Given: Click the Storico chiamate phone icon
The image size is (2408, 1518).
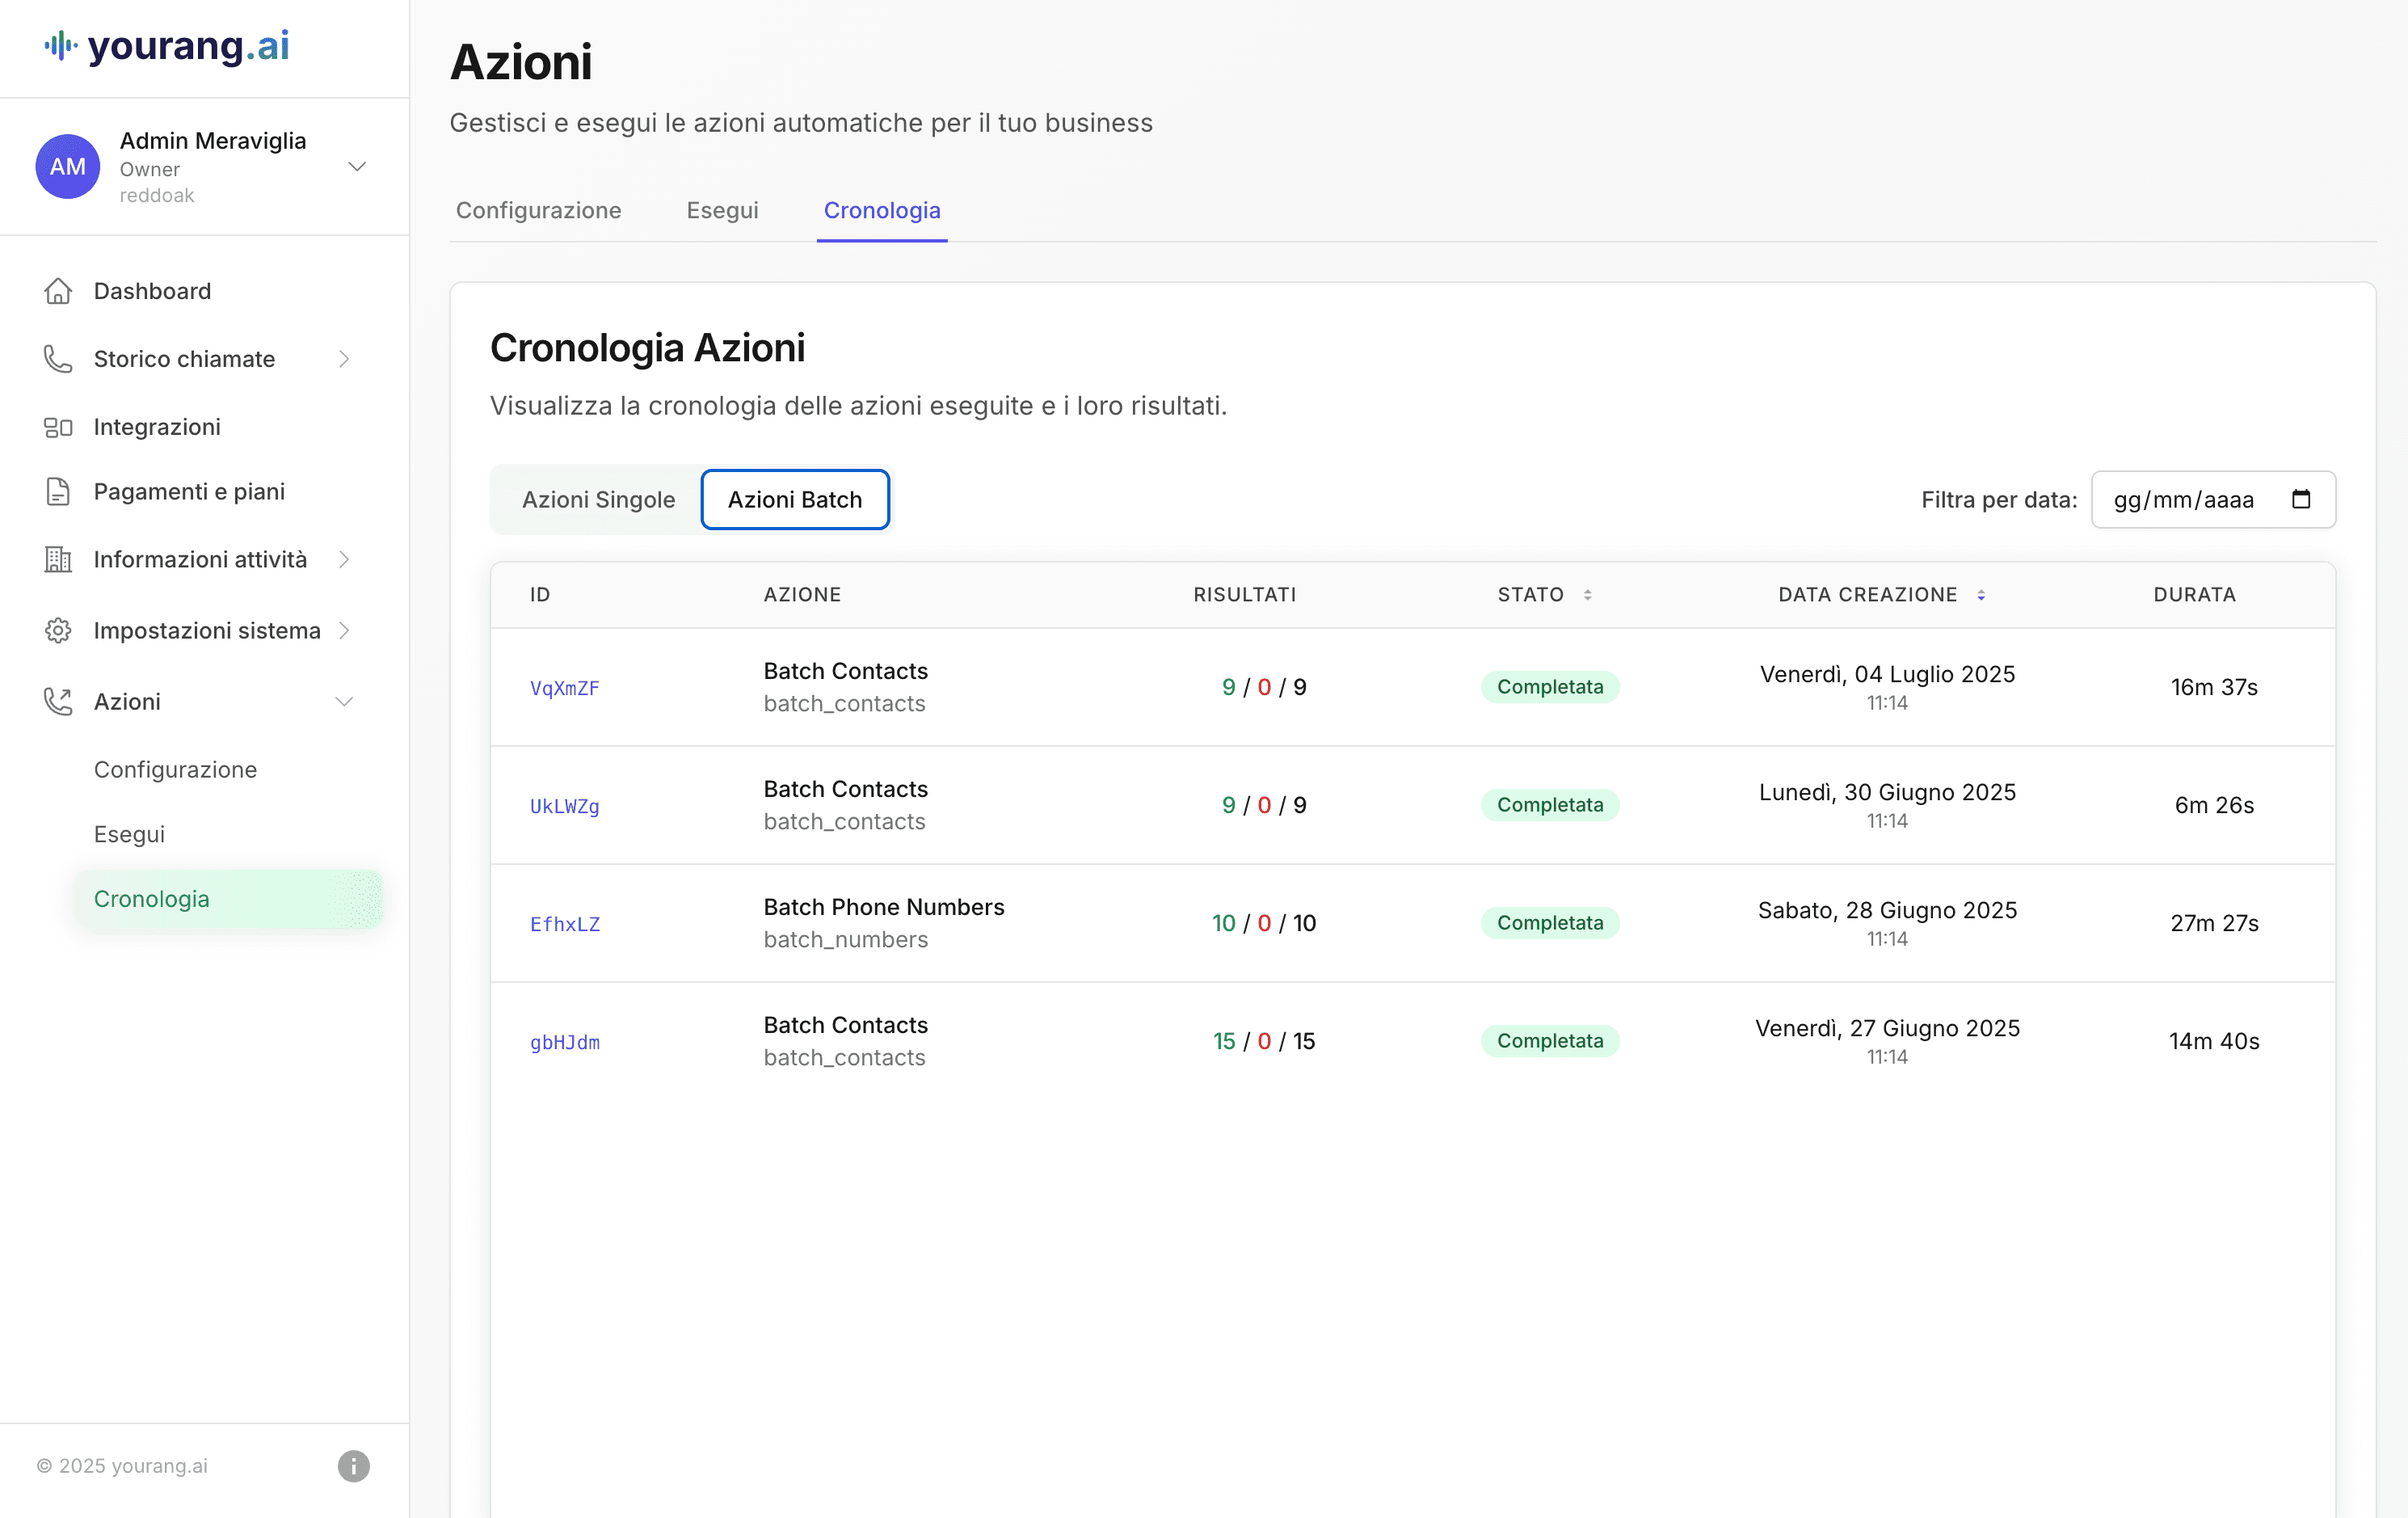Looking at the screenshot, I should click(x=58, y=359).
